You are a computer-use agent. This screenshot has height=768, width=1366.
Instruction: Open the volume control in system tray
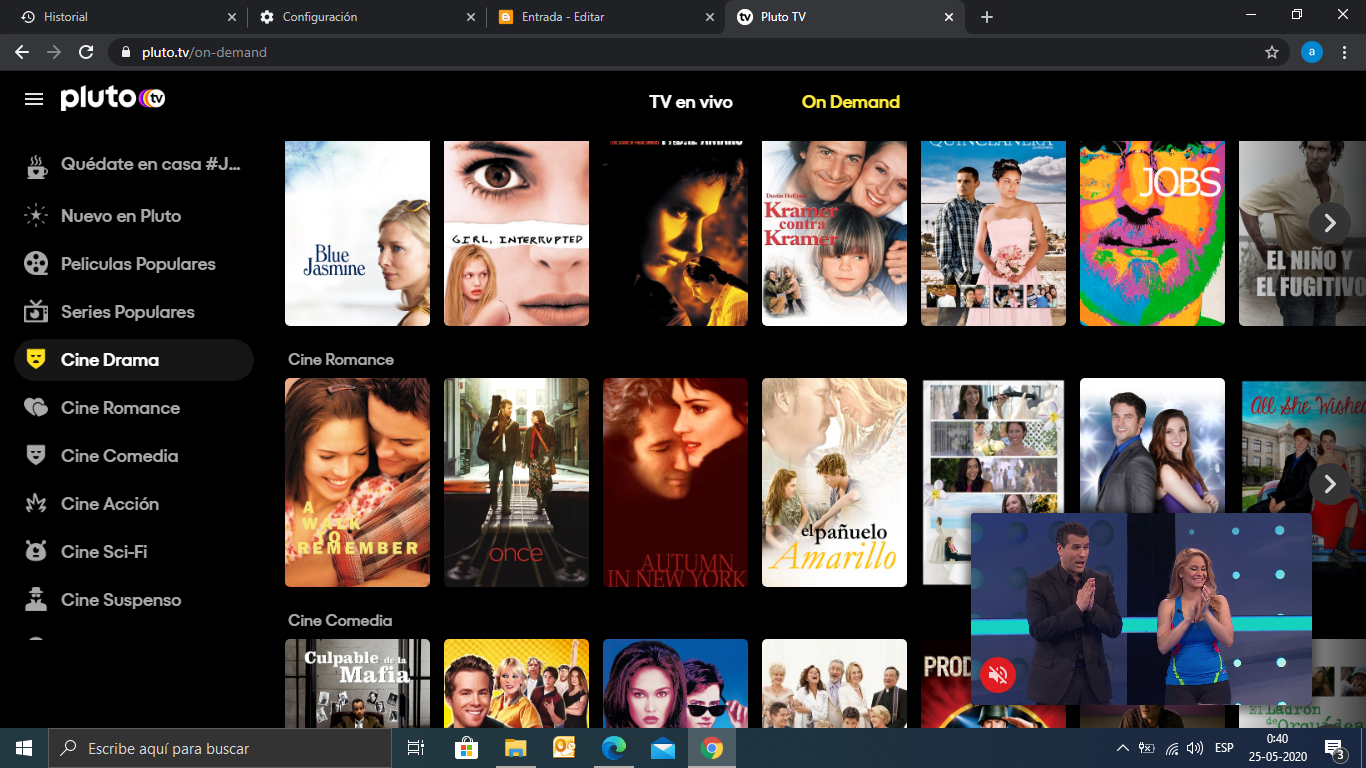pyautogui.click(x=1194, y=748)
